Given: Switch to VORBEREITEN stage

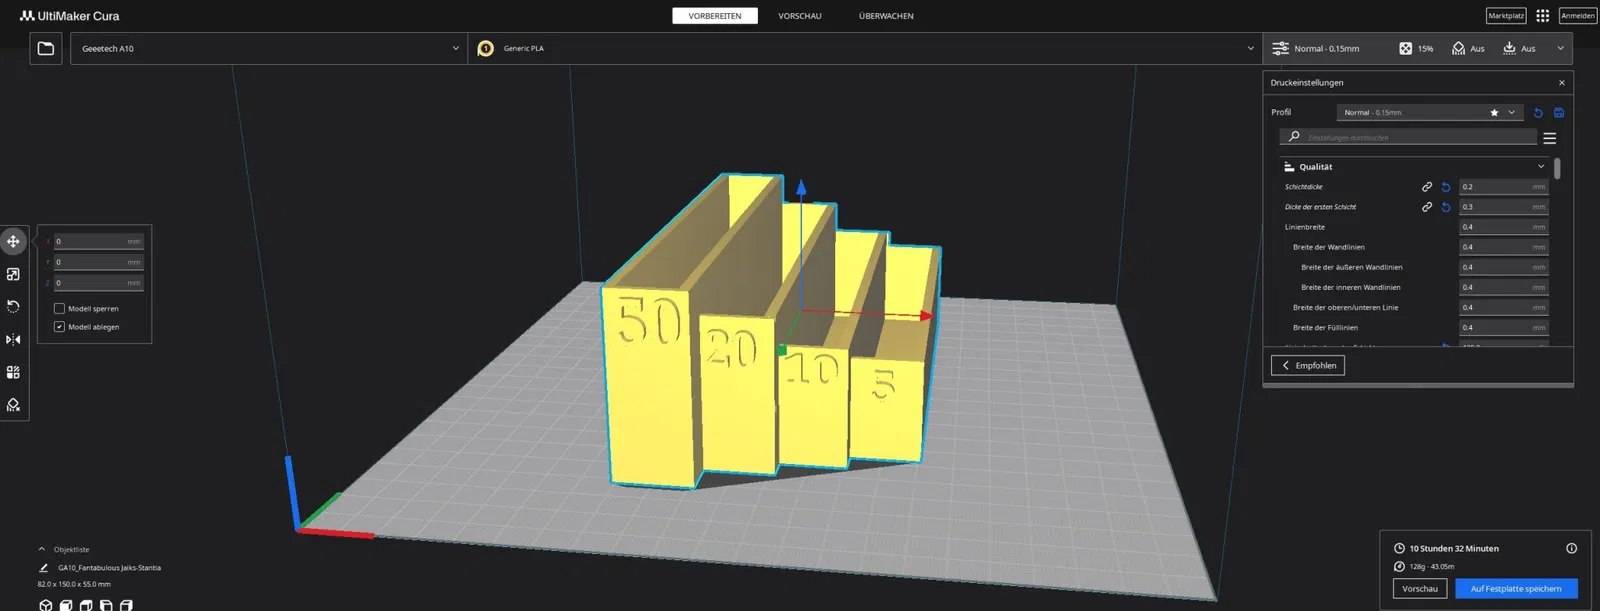Looking at the screenshot, I should click(x=715, y=16).
